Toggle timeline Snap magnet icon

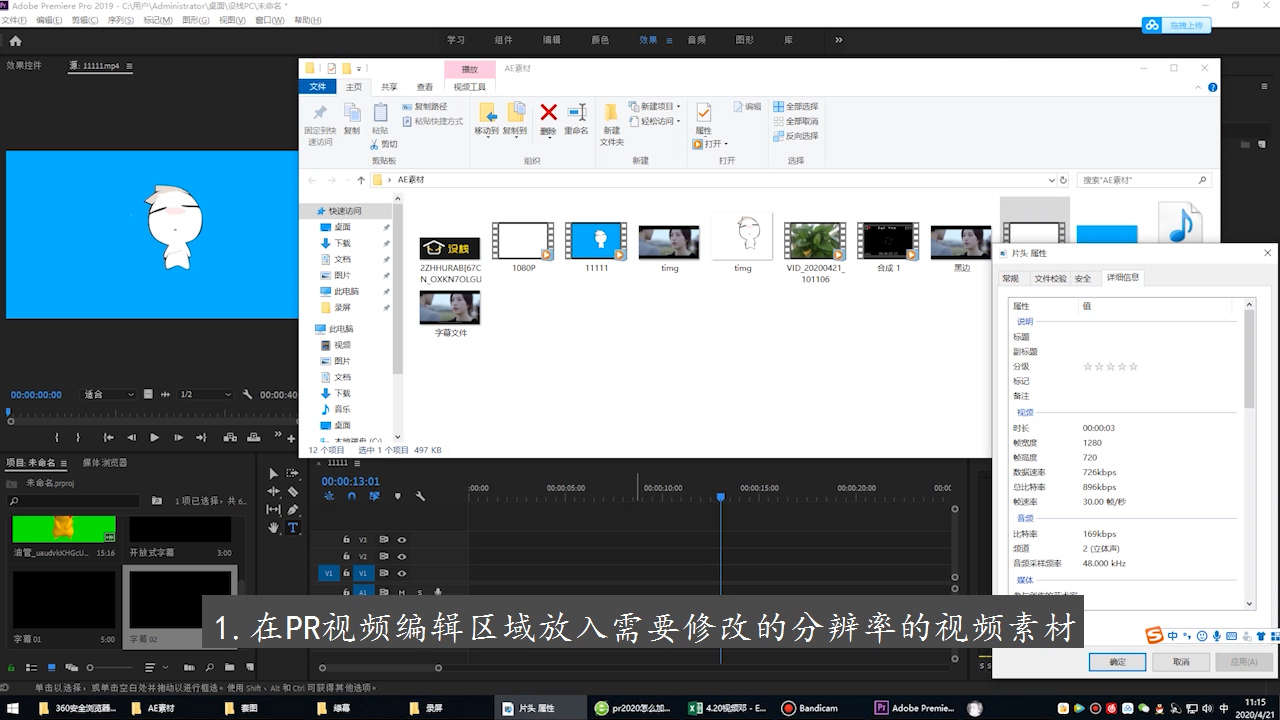pos(351,496)
